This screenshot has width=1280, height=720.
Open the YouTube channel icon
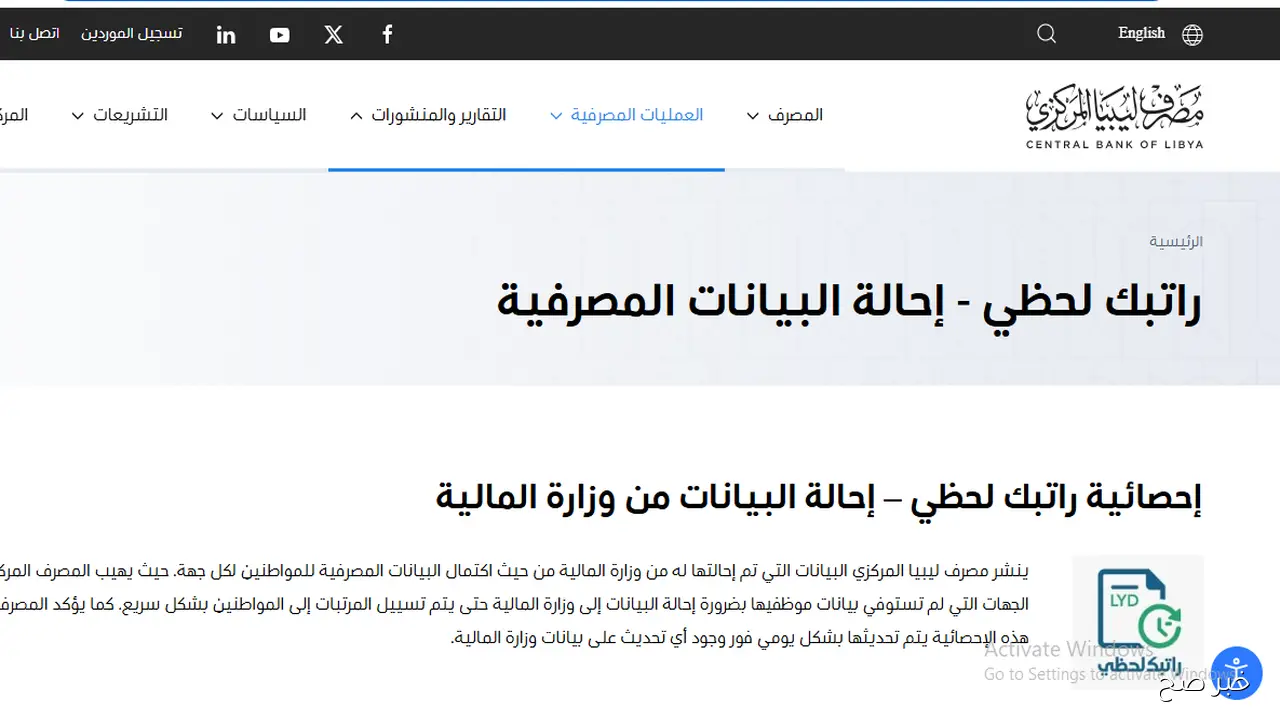[x=279, y=34]
